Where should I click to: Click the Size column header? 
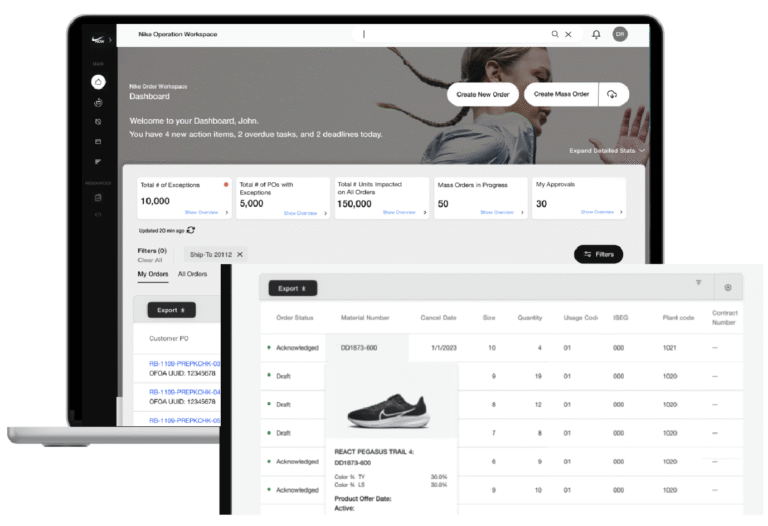[x=489, y=318]
